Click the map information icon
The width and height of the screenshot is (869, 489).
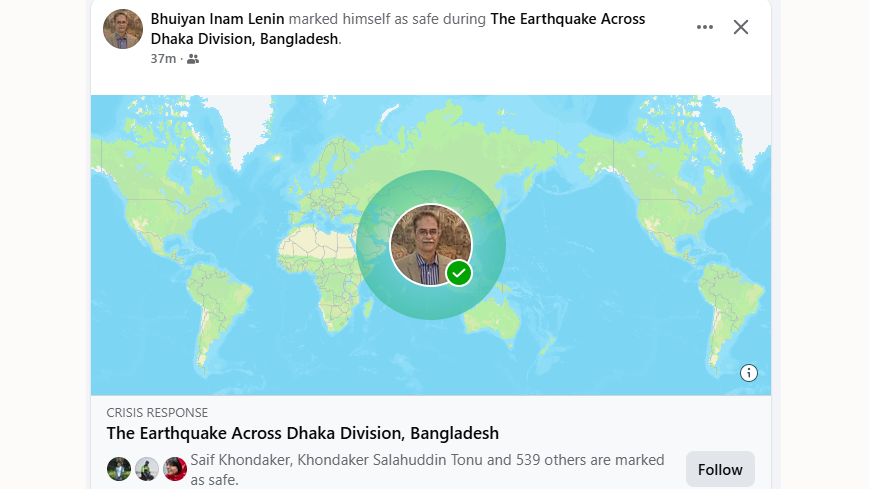tap(749, 373)
